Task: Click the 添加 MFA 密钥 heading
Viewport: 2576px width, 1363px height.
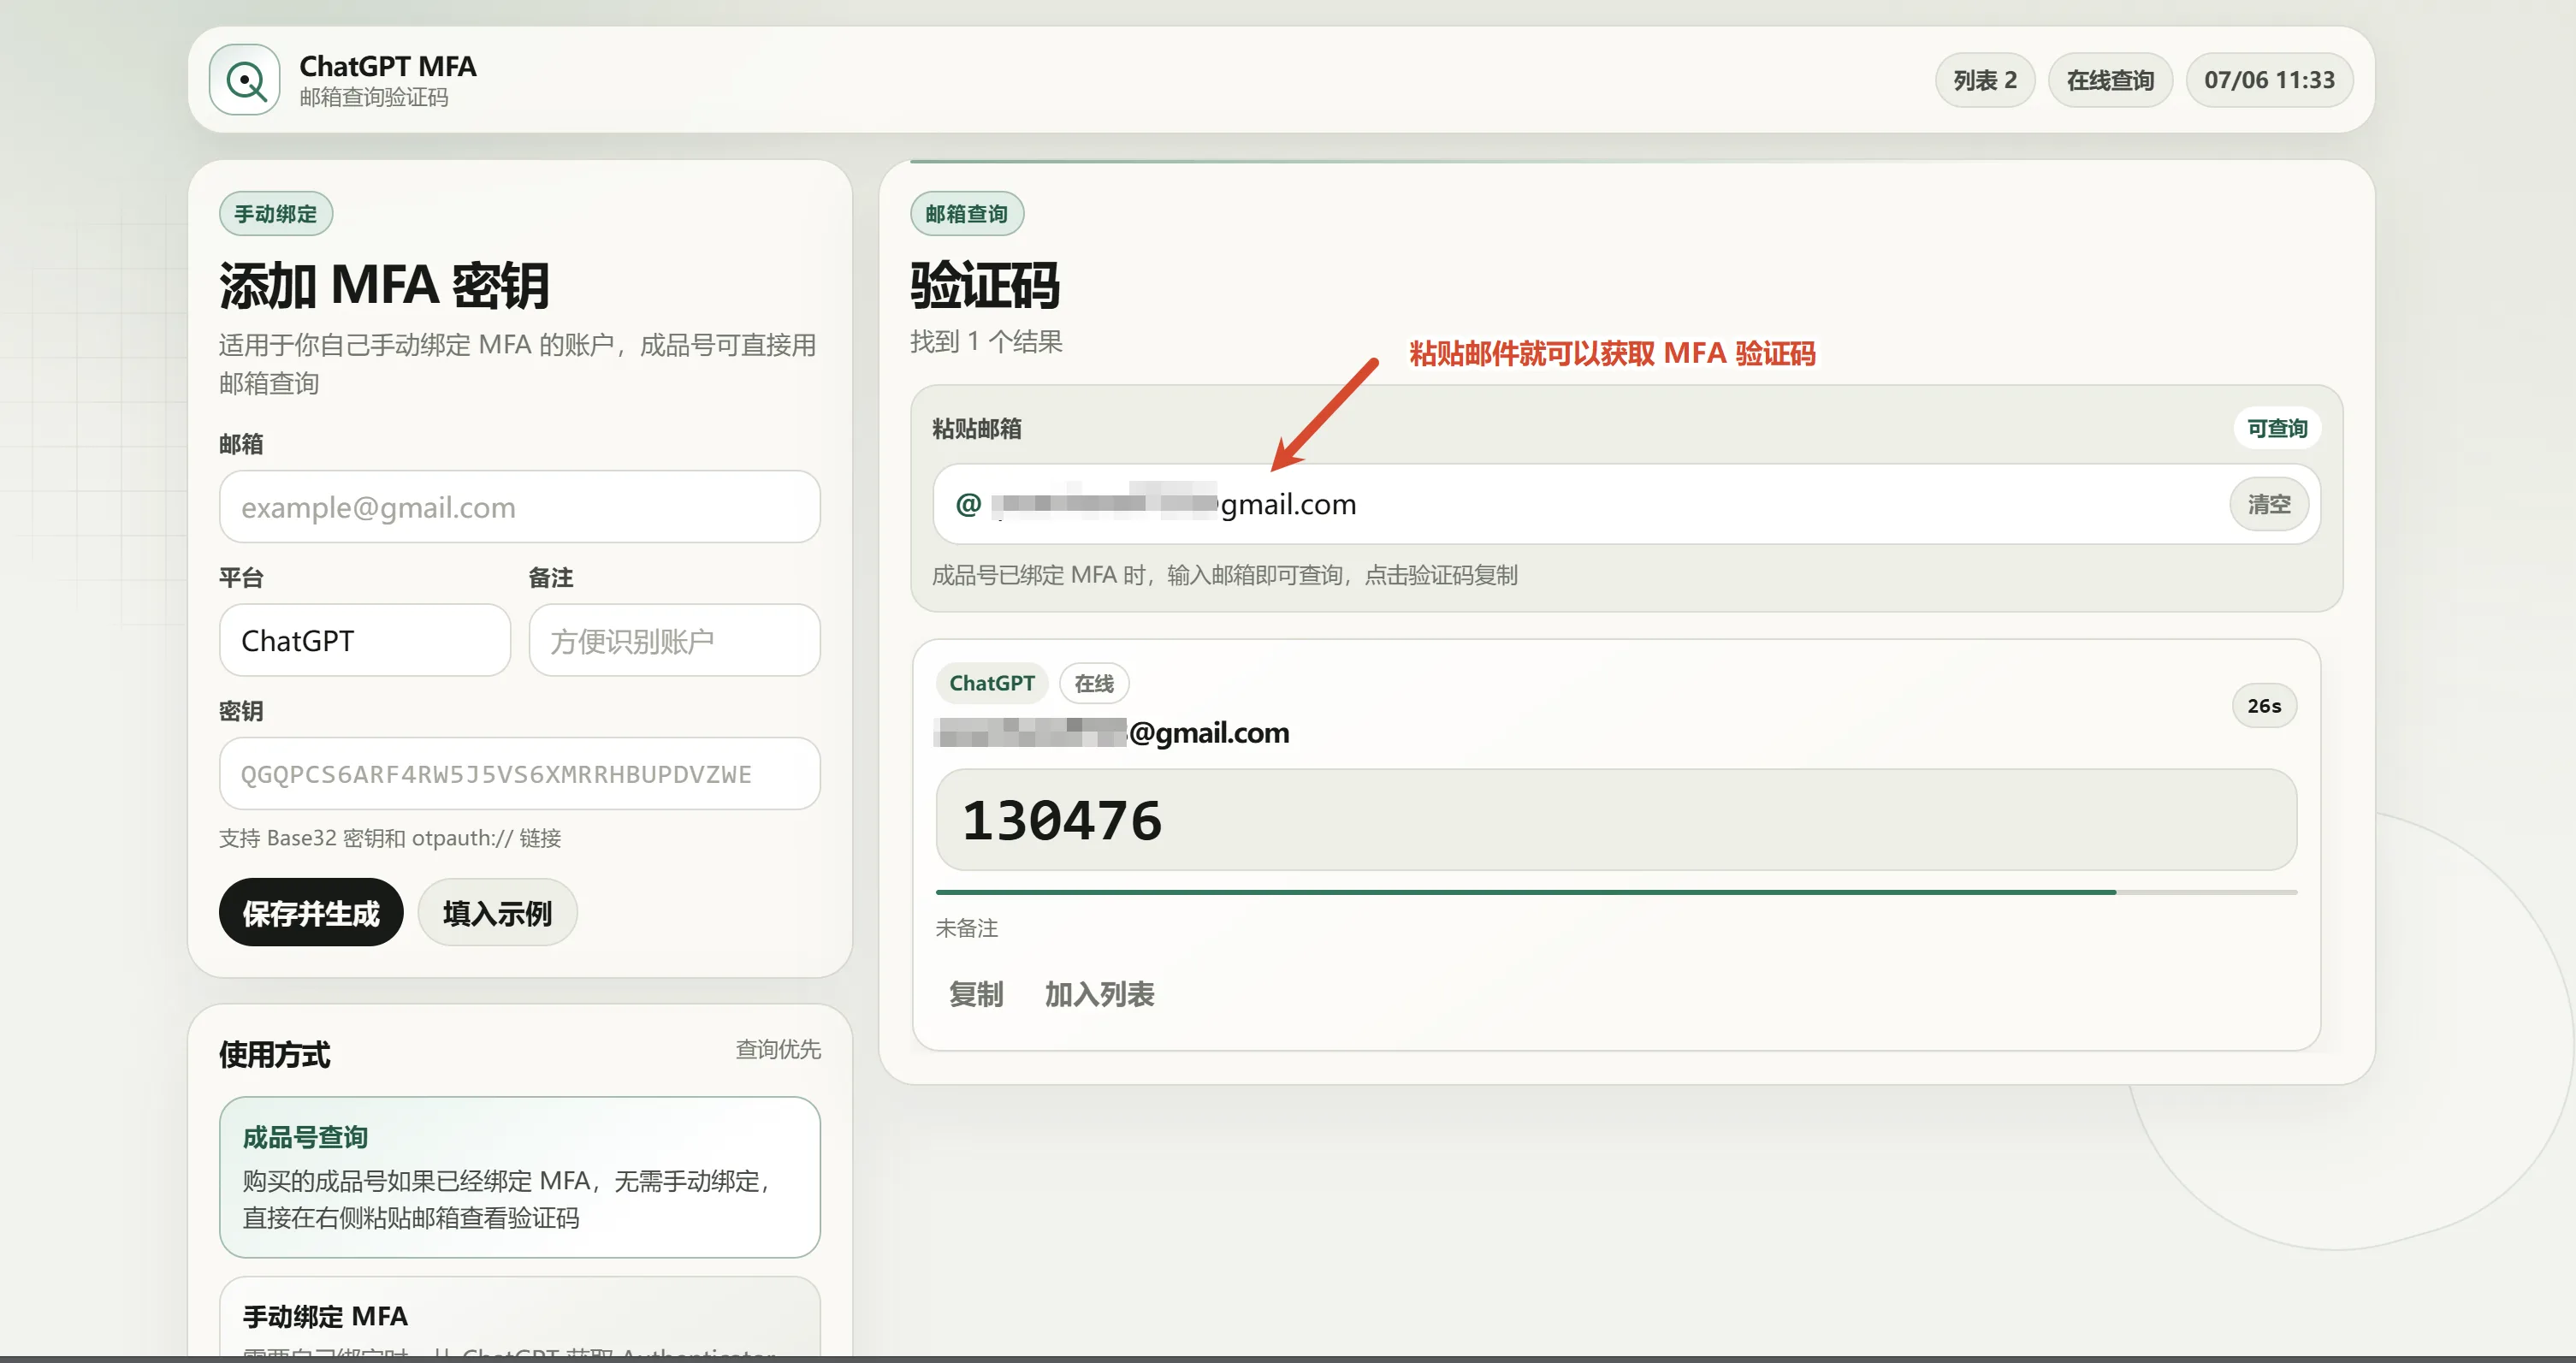Action: [385, 285]
